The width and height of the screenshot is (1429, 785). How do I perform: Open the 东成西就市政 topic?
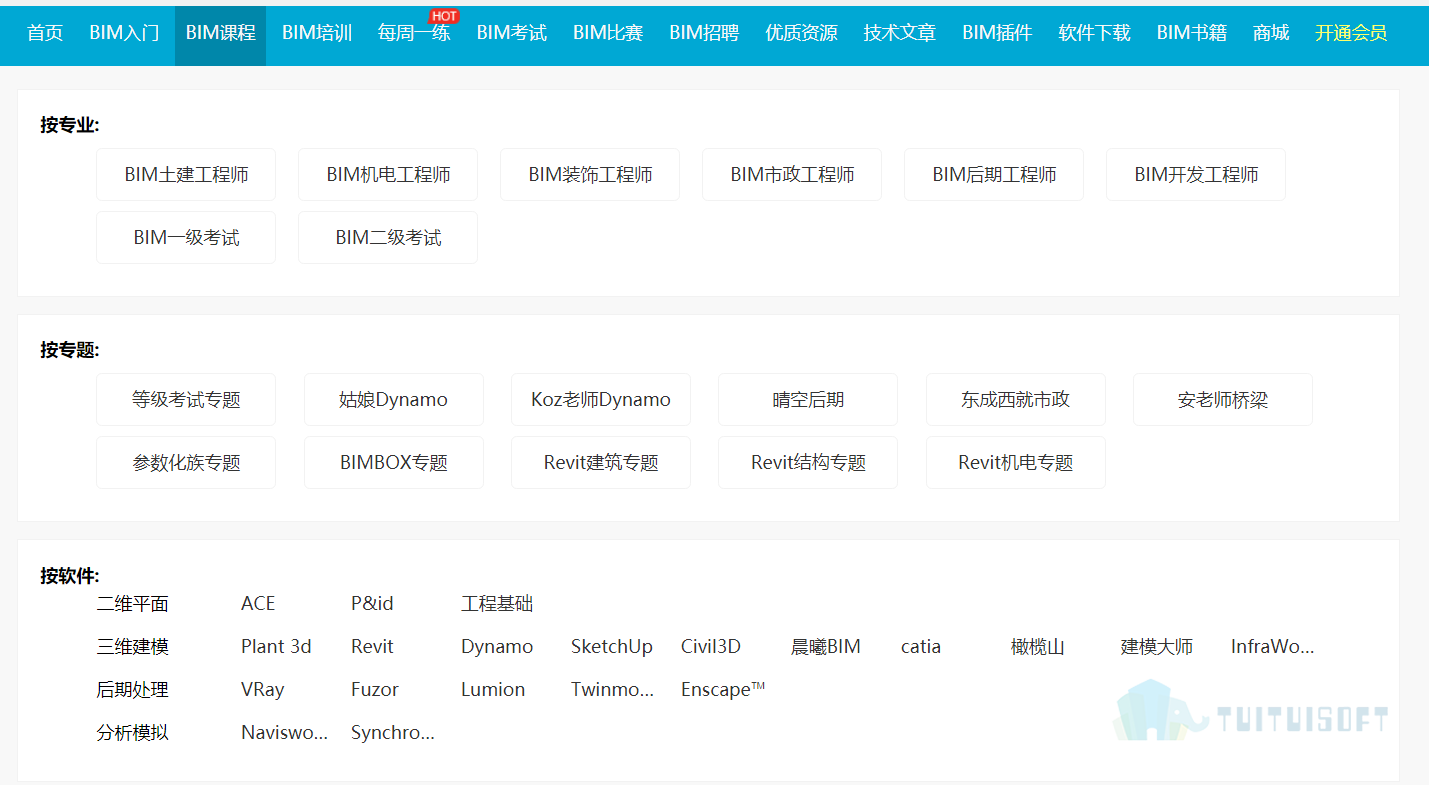click(1016, 400)
